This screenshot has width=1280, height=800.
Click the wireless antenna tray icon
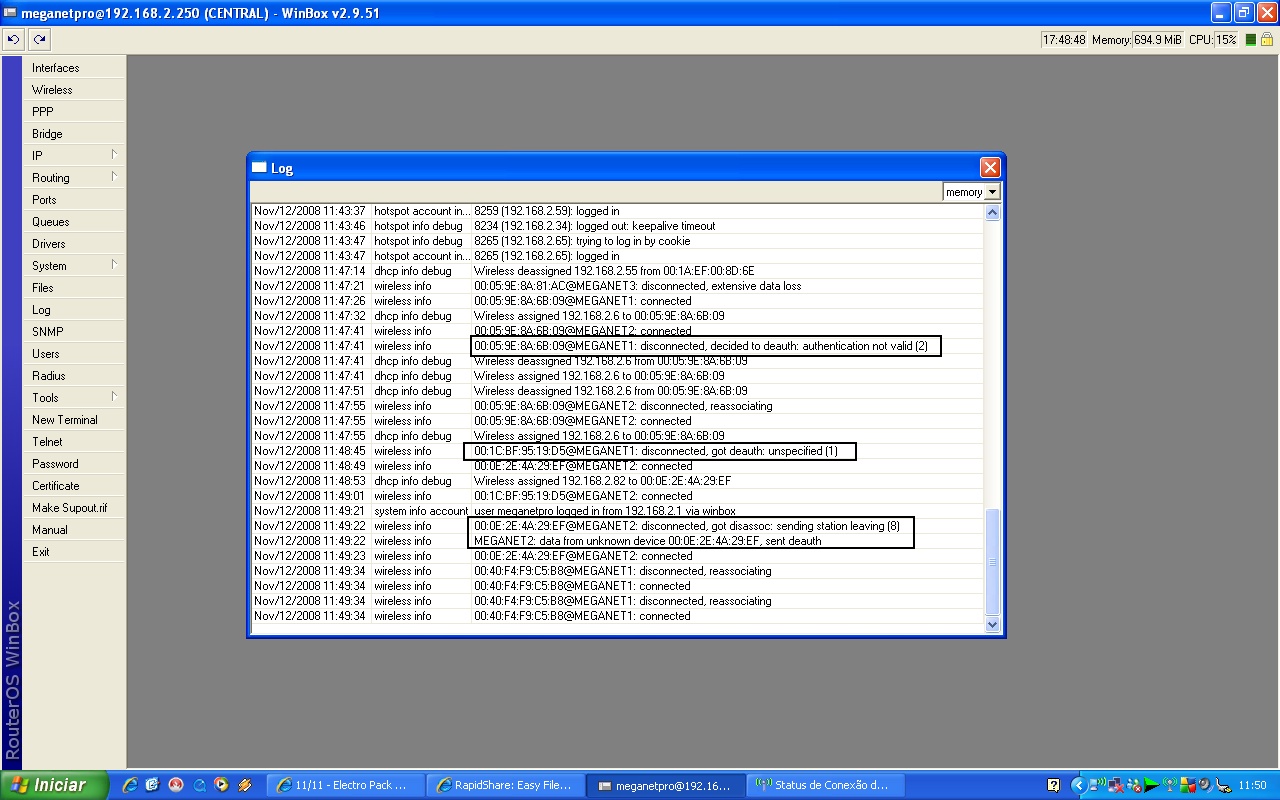coord(1169,785)
